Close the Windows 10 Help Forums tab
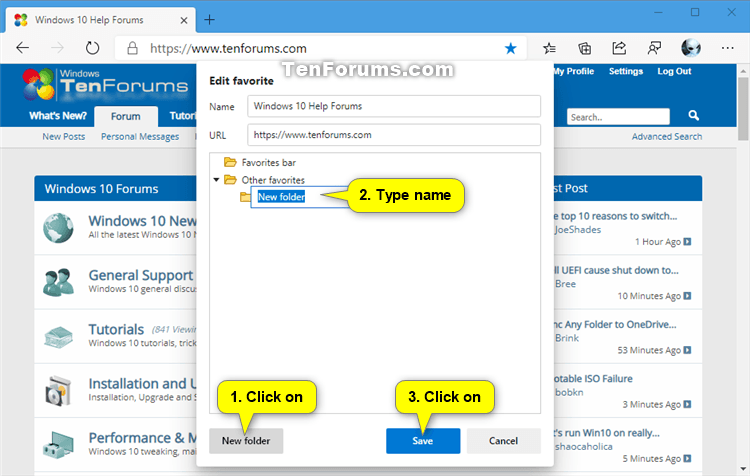750x476 pixels. 184,20
